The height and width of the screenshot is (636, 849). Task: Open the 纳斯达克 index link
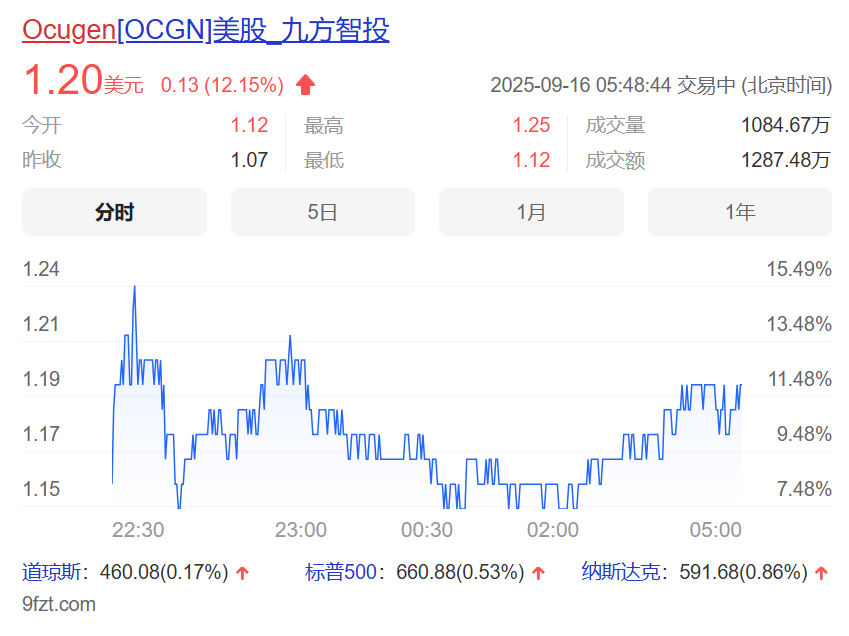(x=621, y=572)
